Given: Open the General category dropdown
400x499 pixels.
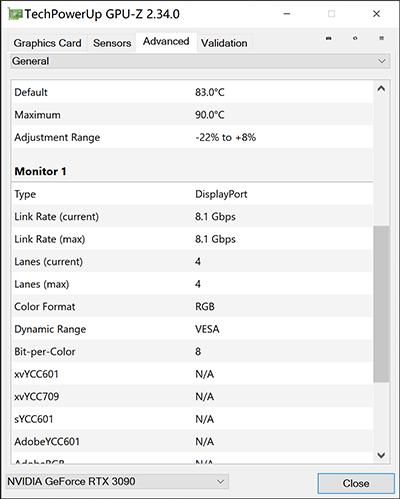Looking at the screenshot, I should [200, 61].
